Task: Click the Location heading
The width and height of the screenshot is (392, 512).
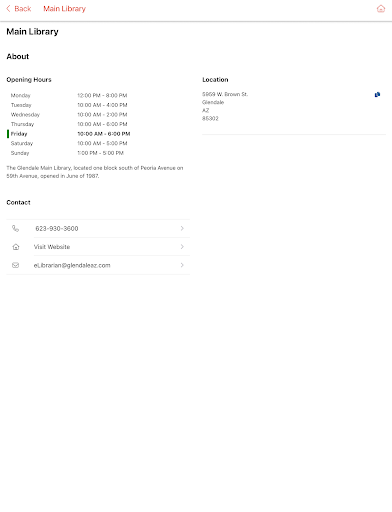Action: (215, 80)
